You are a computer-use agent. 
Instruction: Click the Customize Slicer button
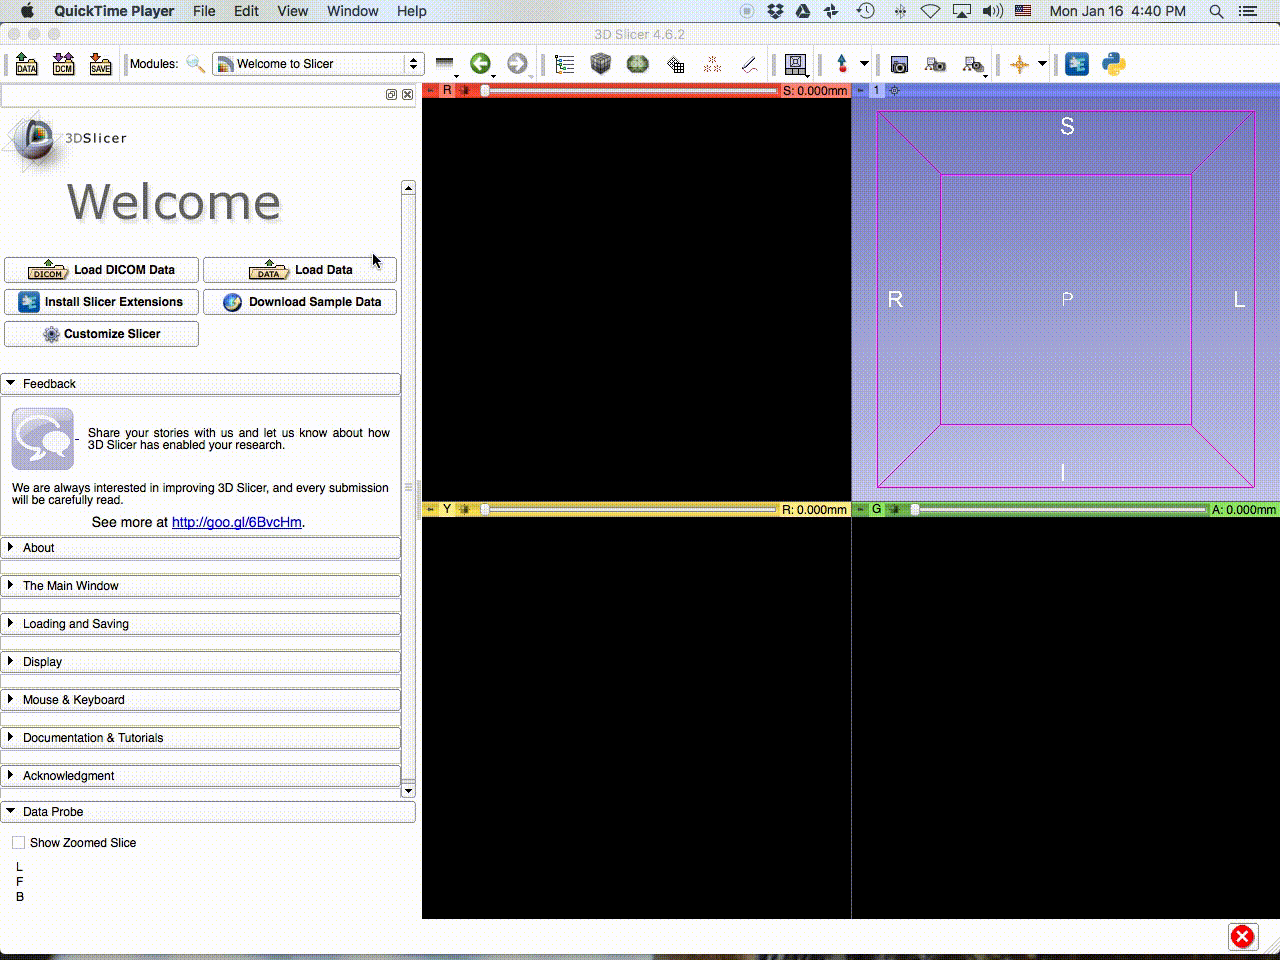101,334
